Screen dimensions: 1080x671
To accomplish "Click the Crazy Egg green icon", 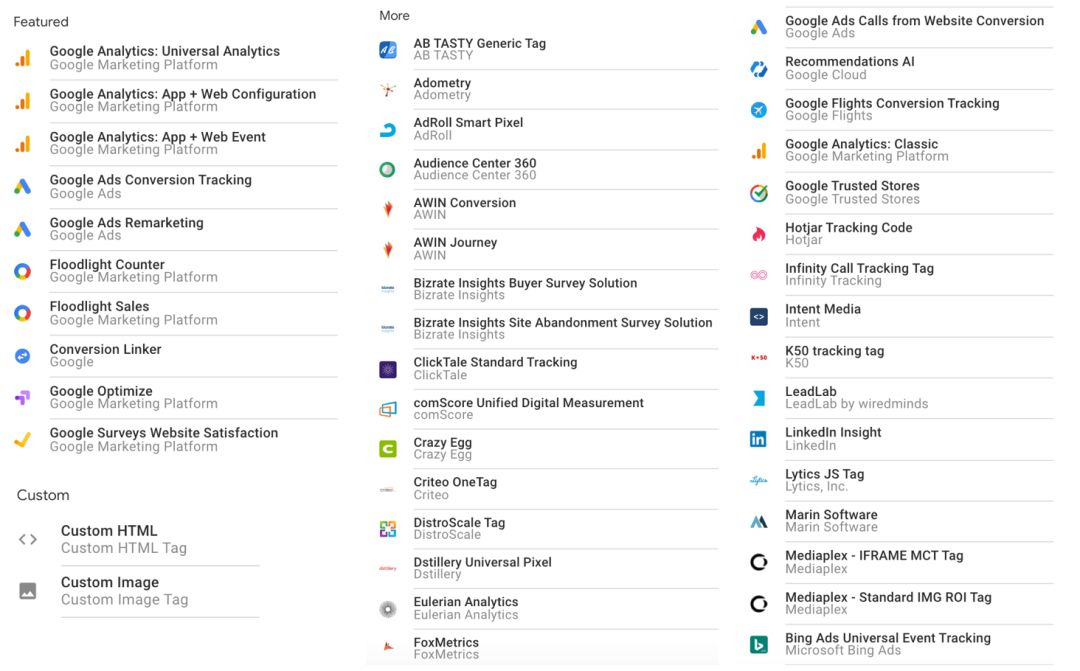I will click(x=388, y=449).
